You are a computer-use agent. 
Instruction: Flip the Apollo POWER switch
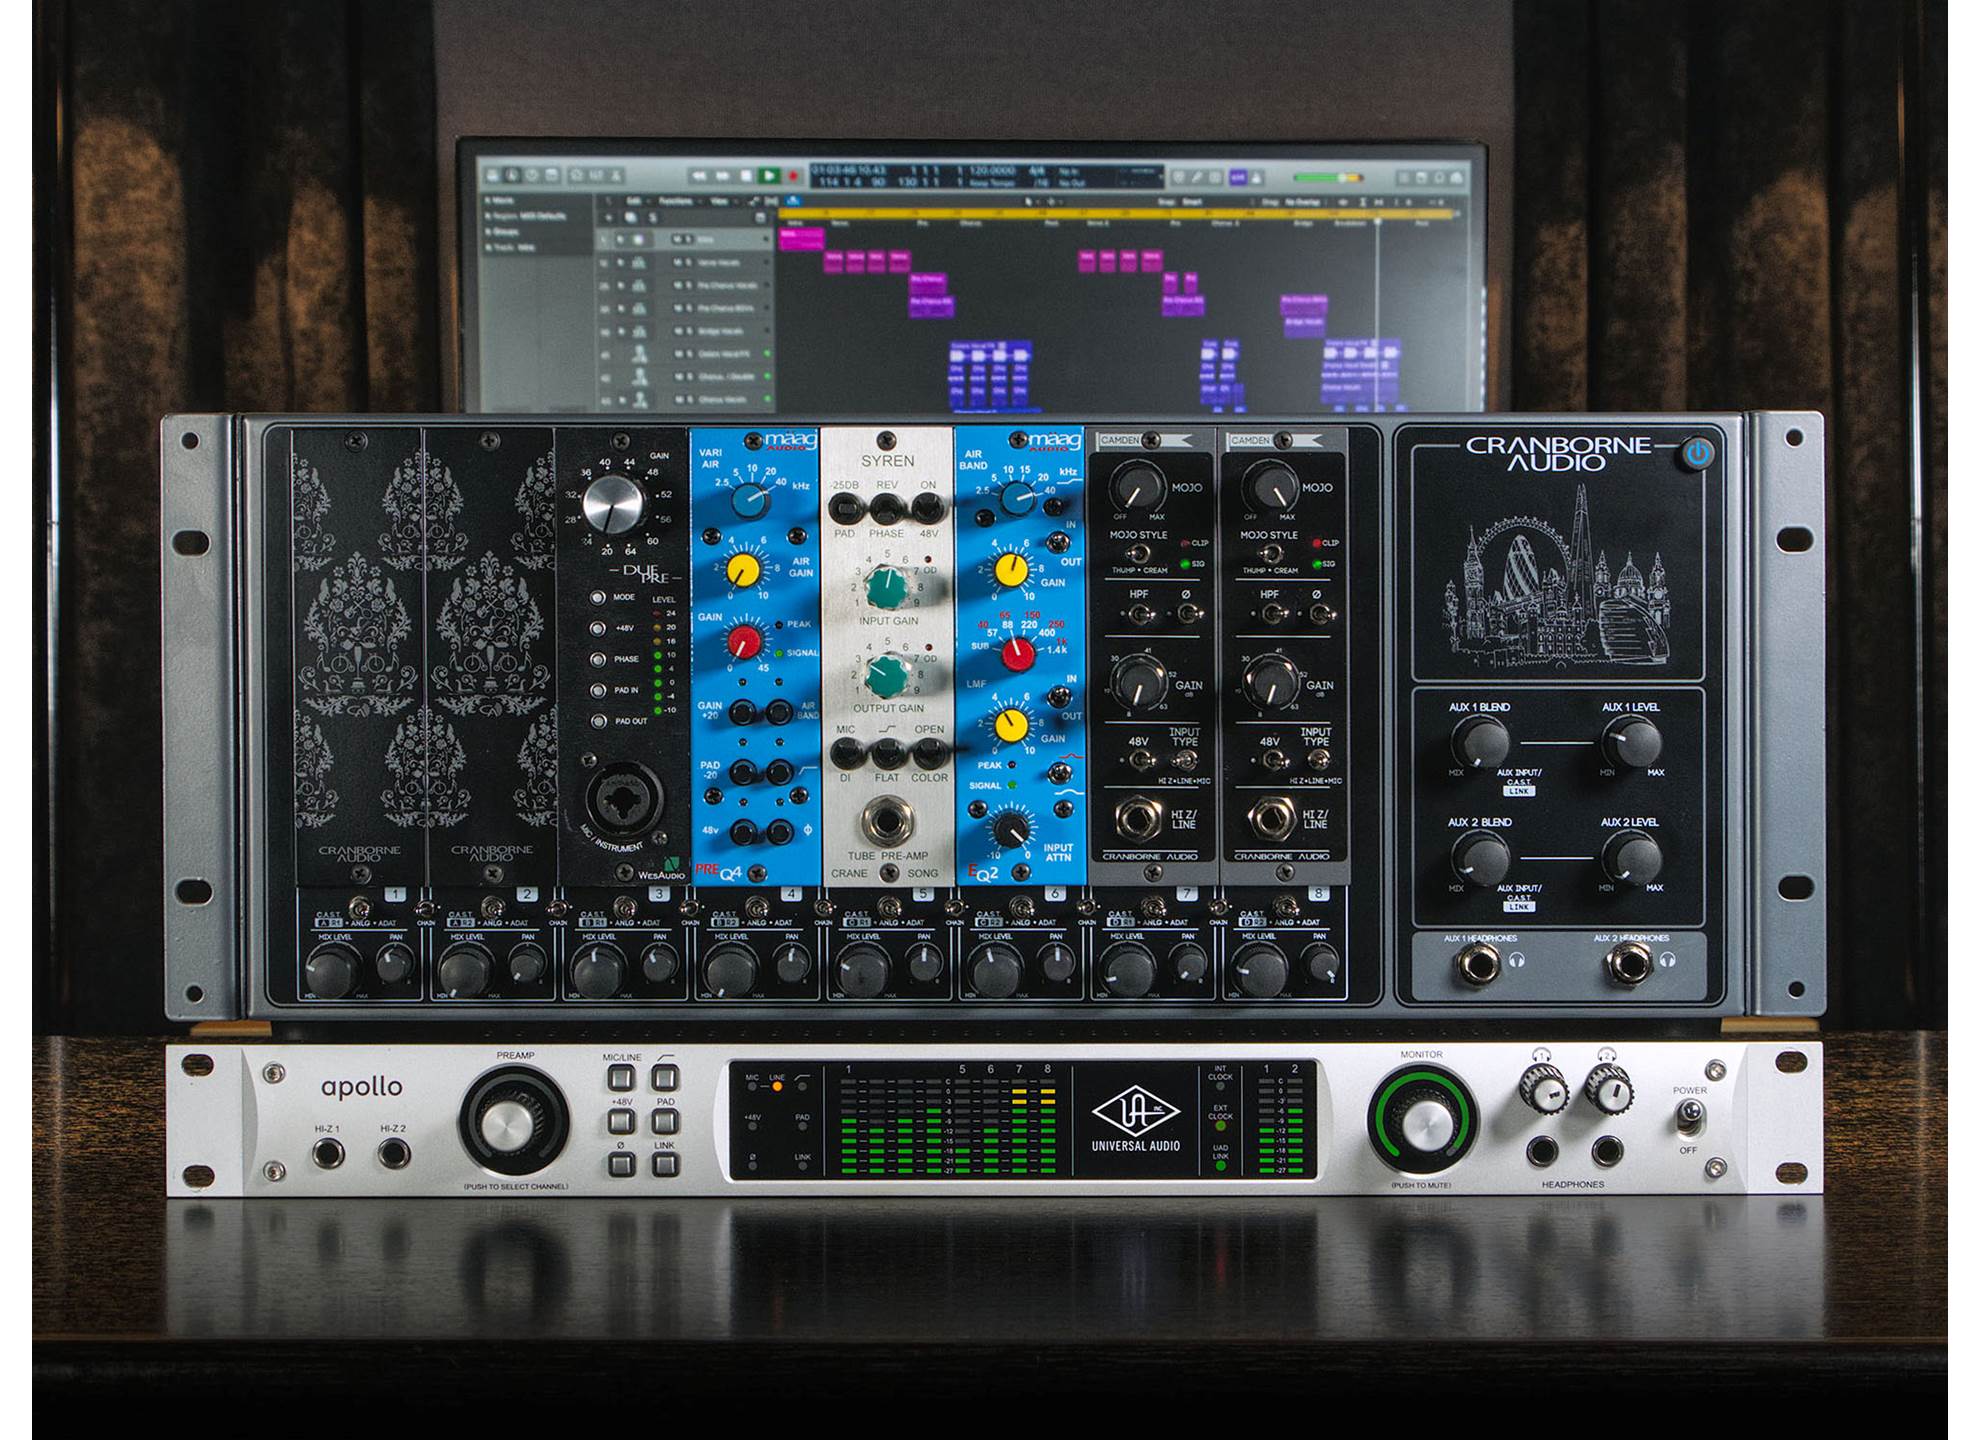[x=1689, y=1119]
